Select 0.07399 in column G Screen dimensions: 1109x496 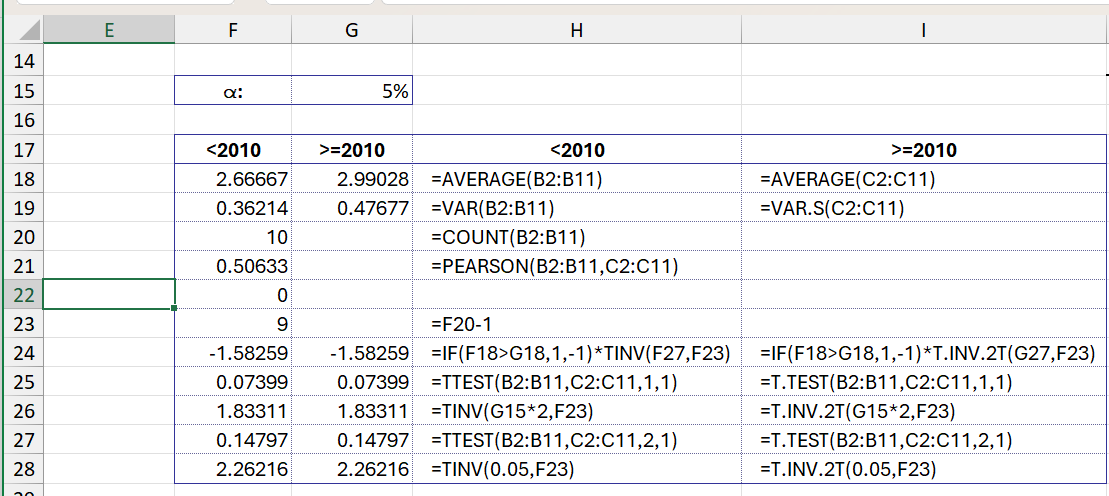352,382
